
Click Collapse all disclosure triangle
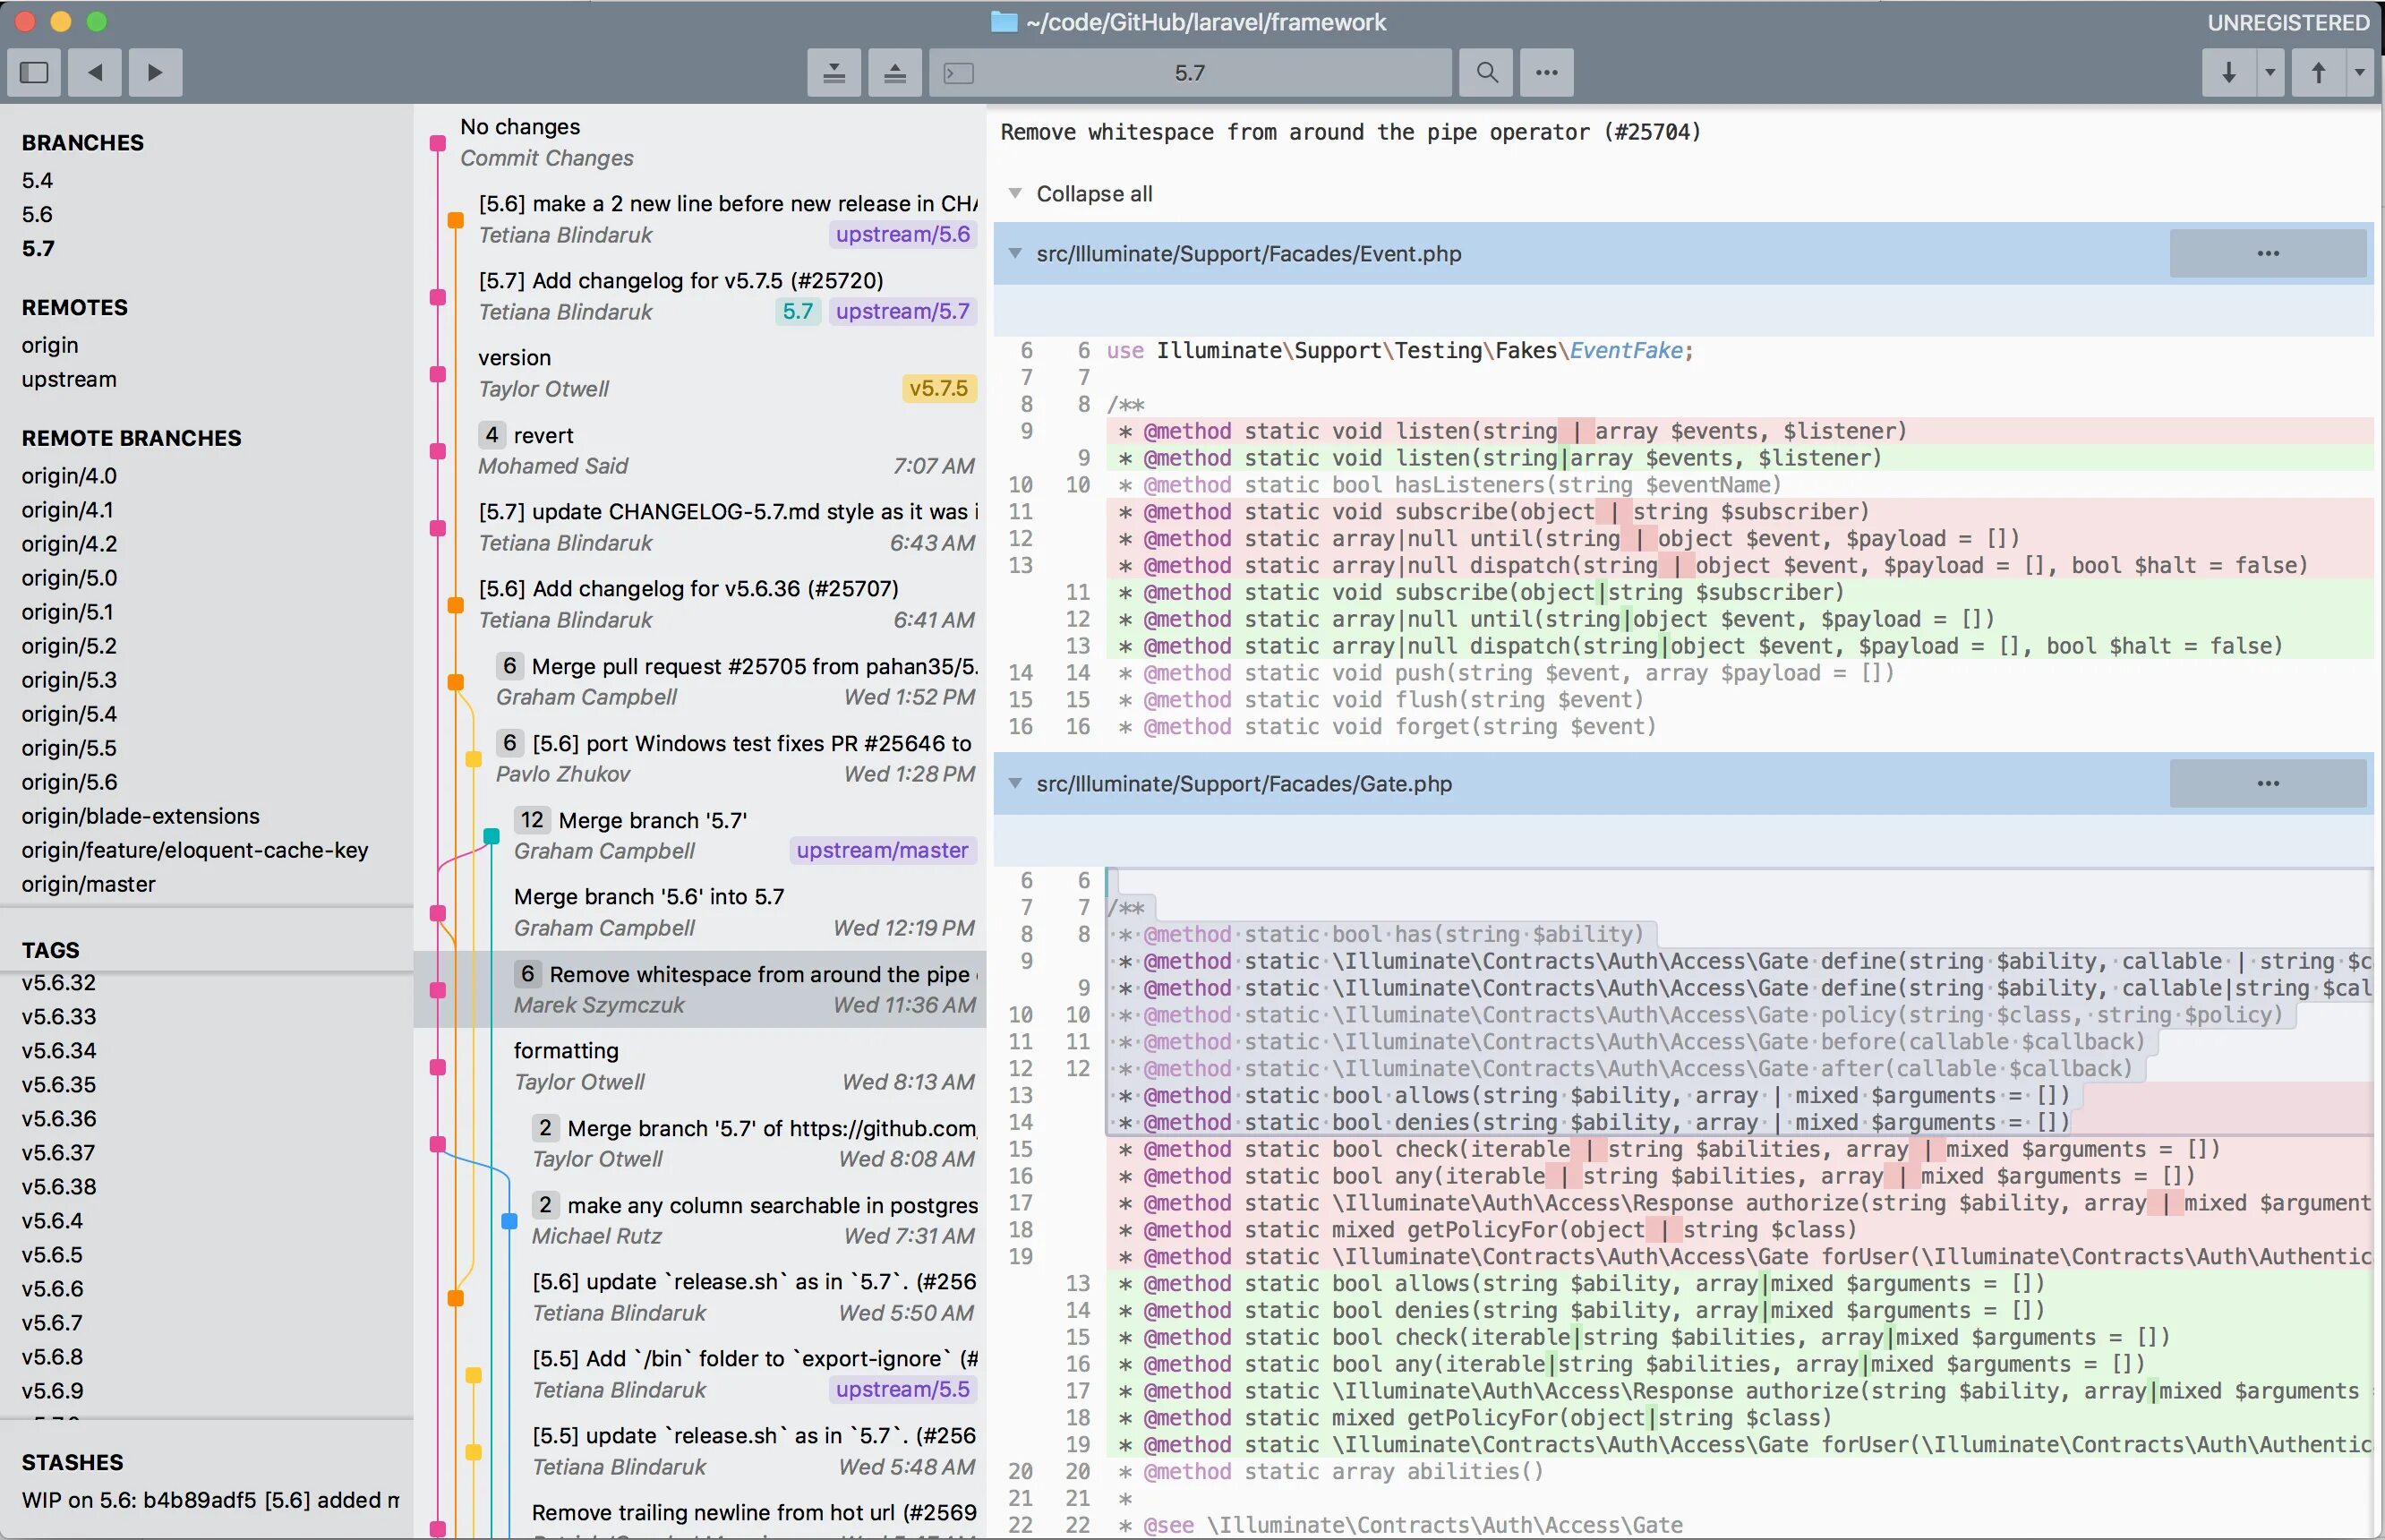(x=1015, y=193)
